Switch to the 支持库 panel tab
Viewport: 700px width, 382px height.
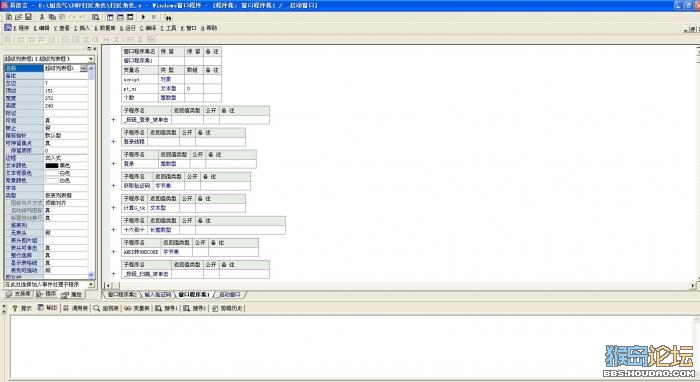(19, 294)
